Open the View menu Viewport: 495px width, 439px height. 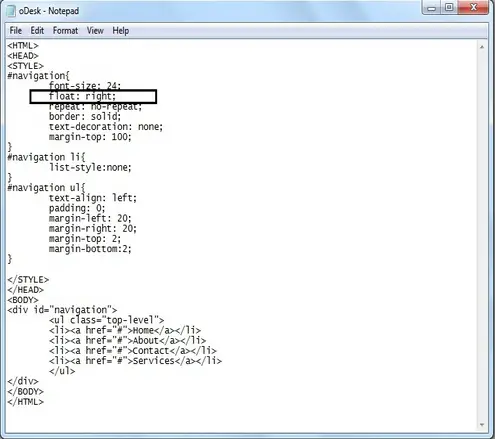coord(95,31)
